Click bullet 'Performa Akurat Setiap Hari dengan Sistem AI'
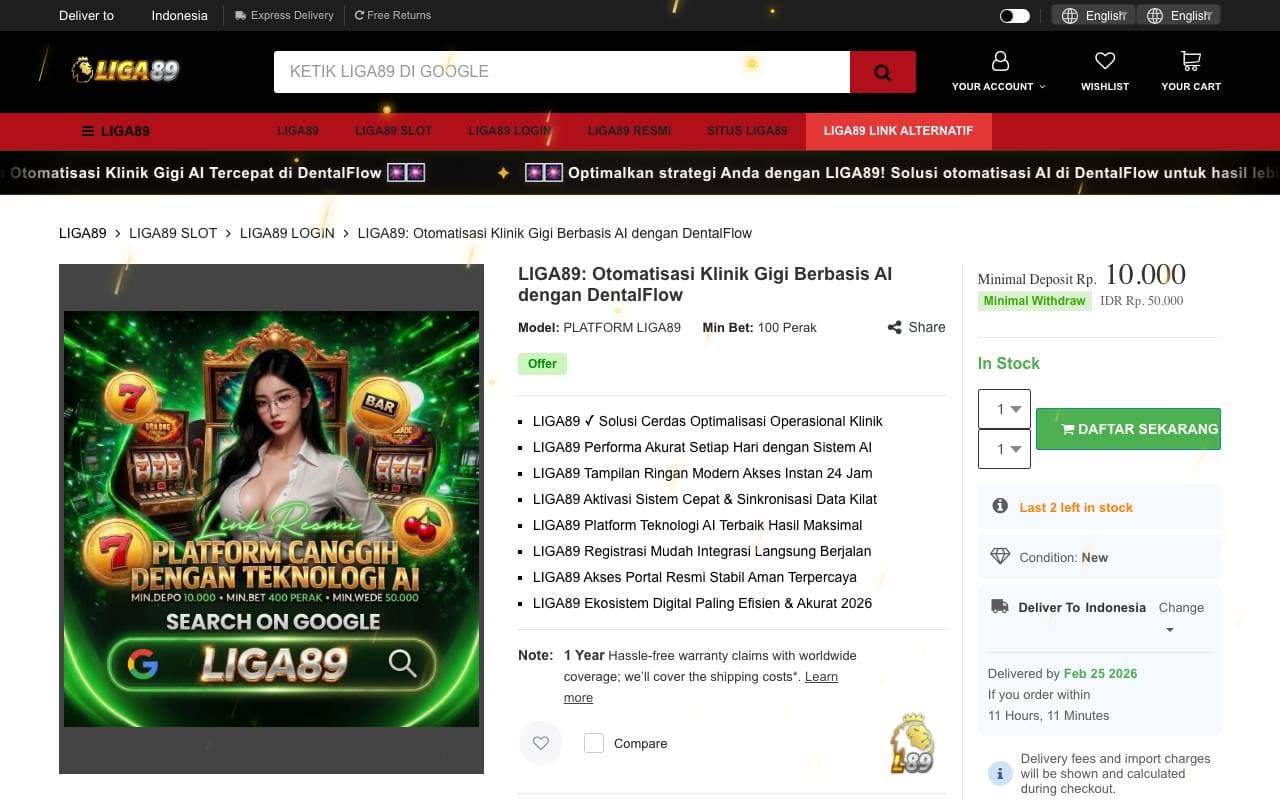The width and height of the screenshot is (1280, 800). pos(702,447)
